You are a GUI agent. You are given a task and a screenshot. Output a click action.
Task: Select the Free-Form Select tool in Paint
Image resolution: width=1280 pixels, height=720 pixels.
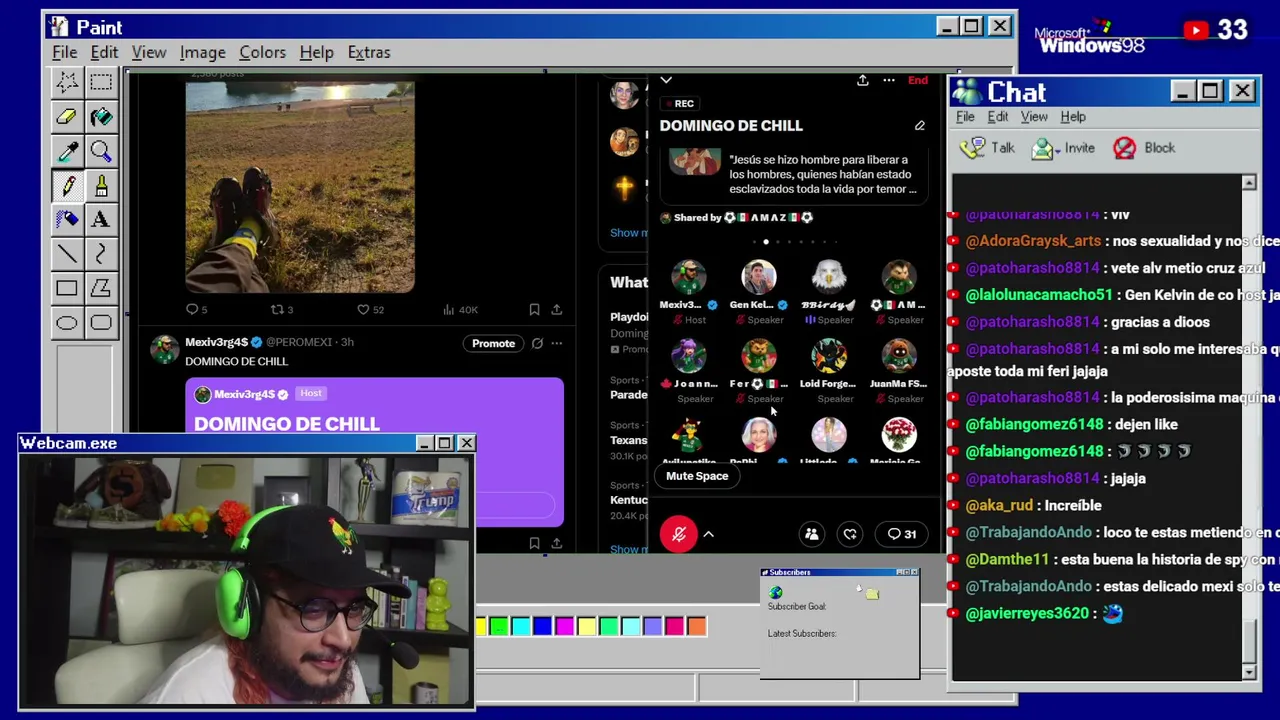click(x=67, y=82)
